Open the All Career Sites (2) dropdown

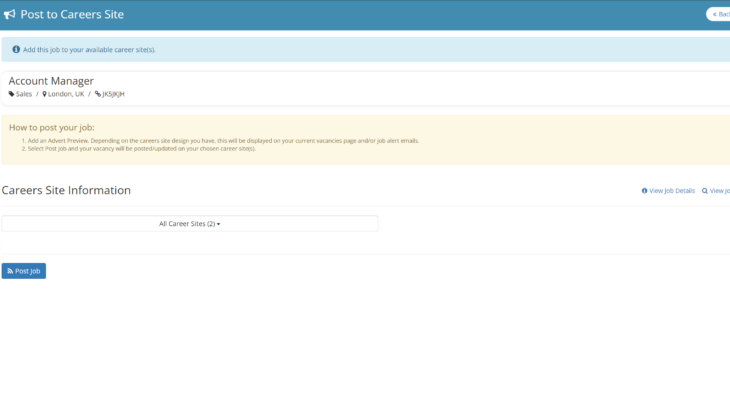pos(189,224)
